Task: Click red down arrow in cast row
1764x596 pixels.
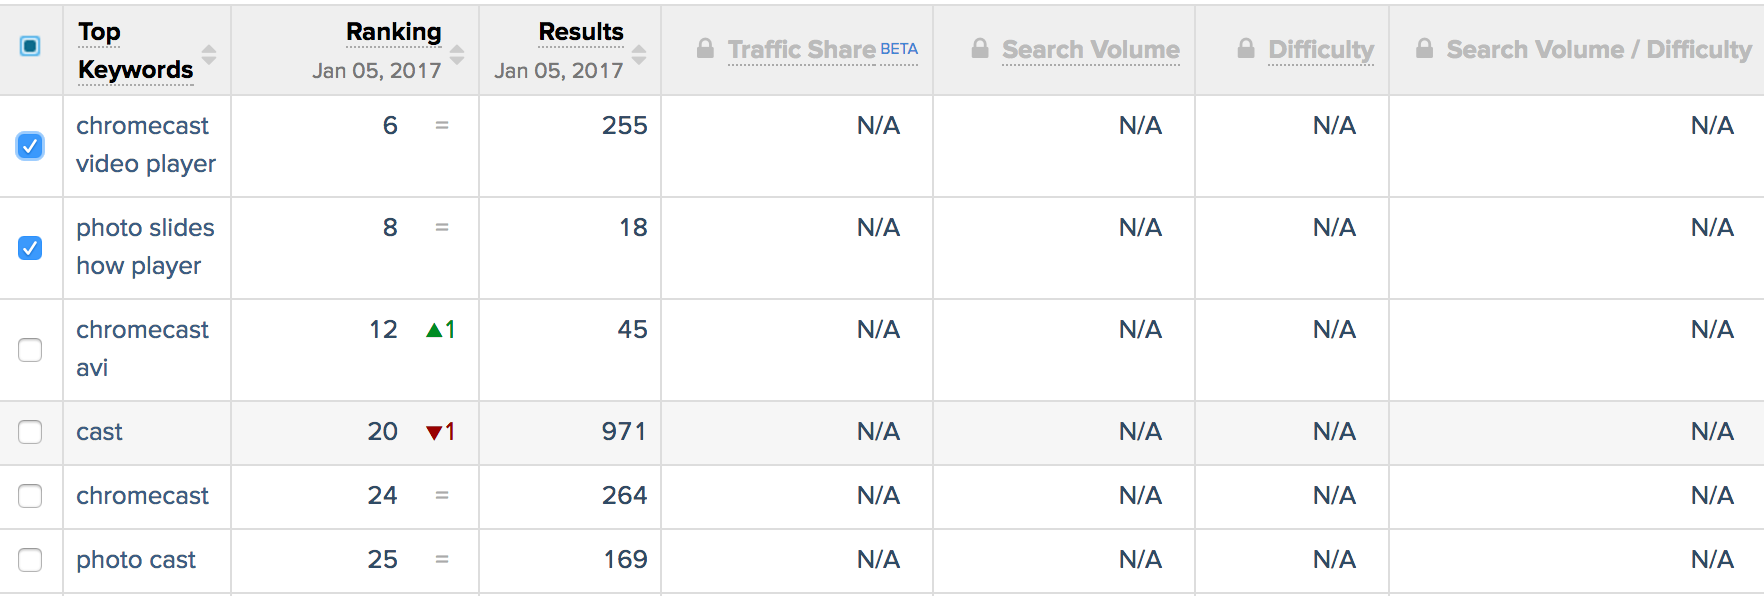Action: pyautogui.click(x=434, y=432)
